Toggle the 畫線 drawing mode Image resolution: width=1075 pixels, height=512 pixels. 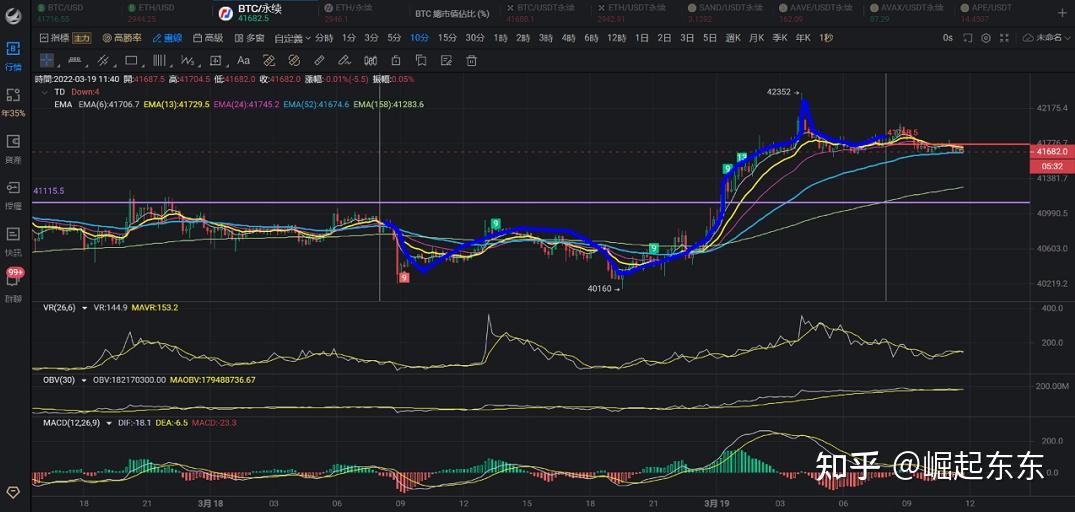point(167,38)
